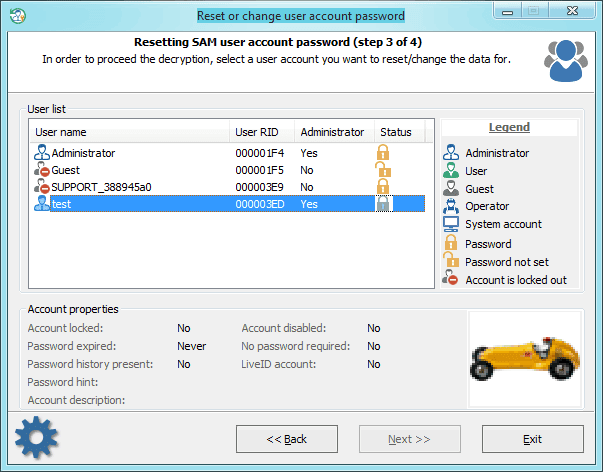The height and width of the screenshot is (472, 603).
Task: Click the selected test row's lock icon
Action: 383,203
